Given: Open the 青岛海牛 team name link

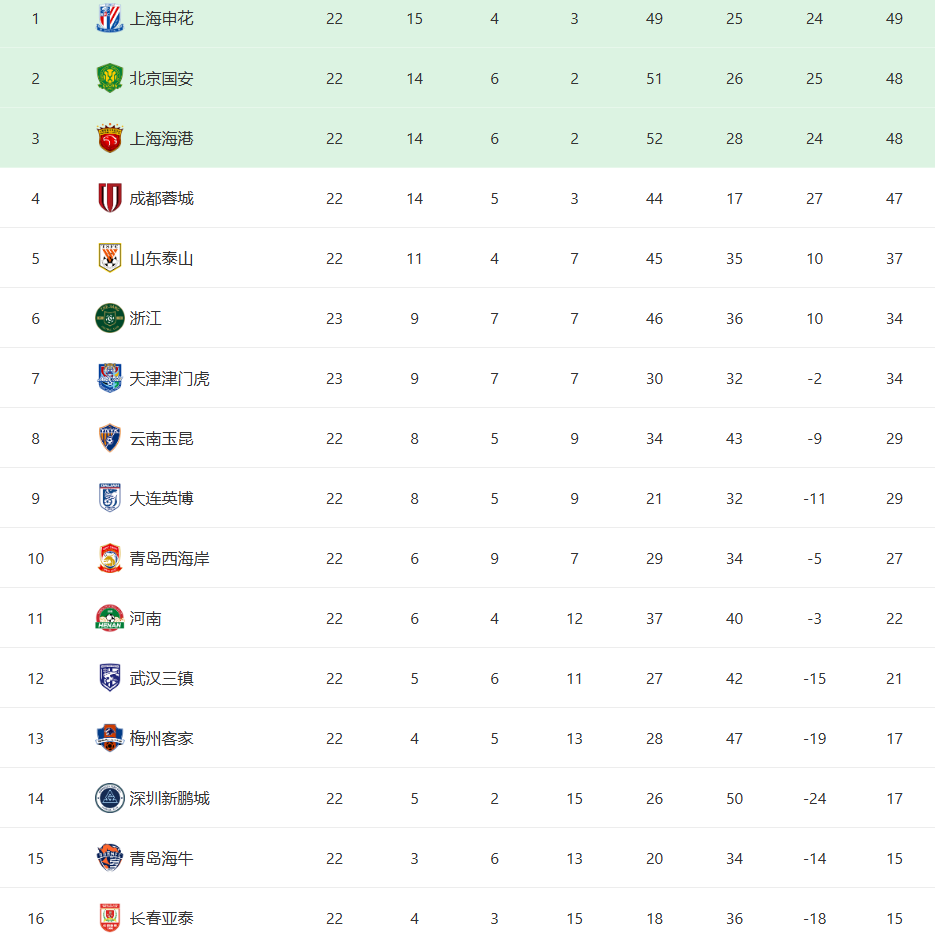Looking at the screenshot, I should point(161,859).
